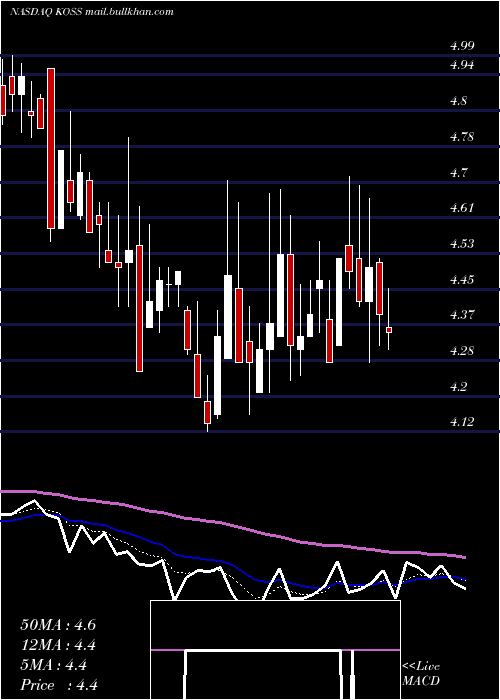Click the 4.78 price axis label
The width and height of the screenshot is (500, 700).
click(462, 137)
